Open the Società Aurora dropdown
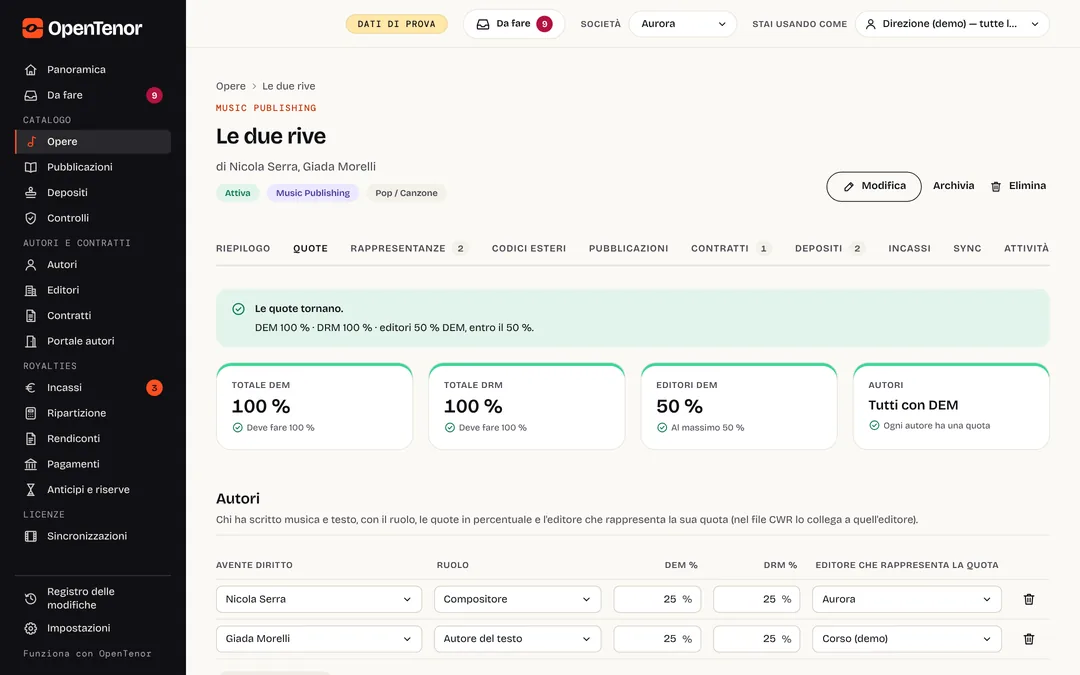The height and width of the screenshot is (675, 1080). click(683, 24)
